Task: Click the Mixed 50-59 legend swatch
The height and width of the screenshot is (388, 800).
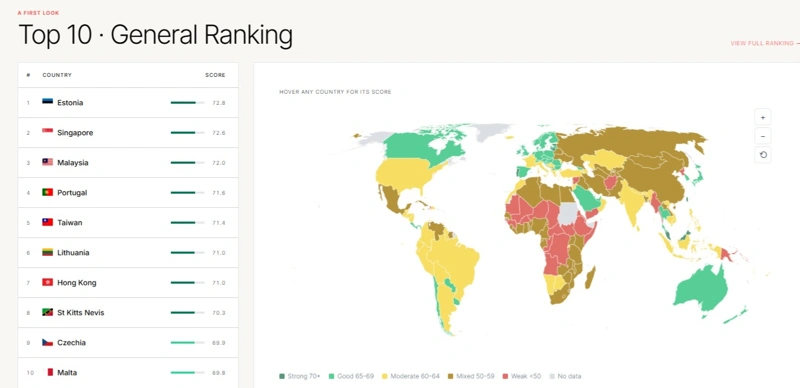Action: [451, 376]
